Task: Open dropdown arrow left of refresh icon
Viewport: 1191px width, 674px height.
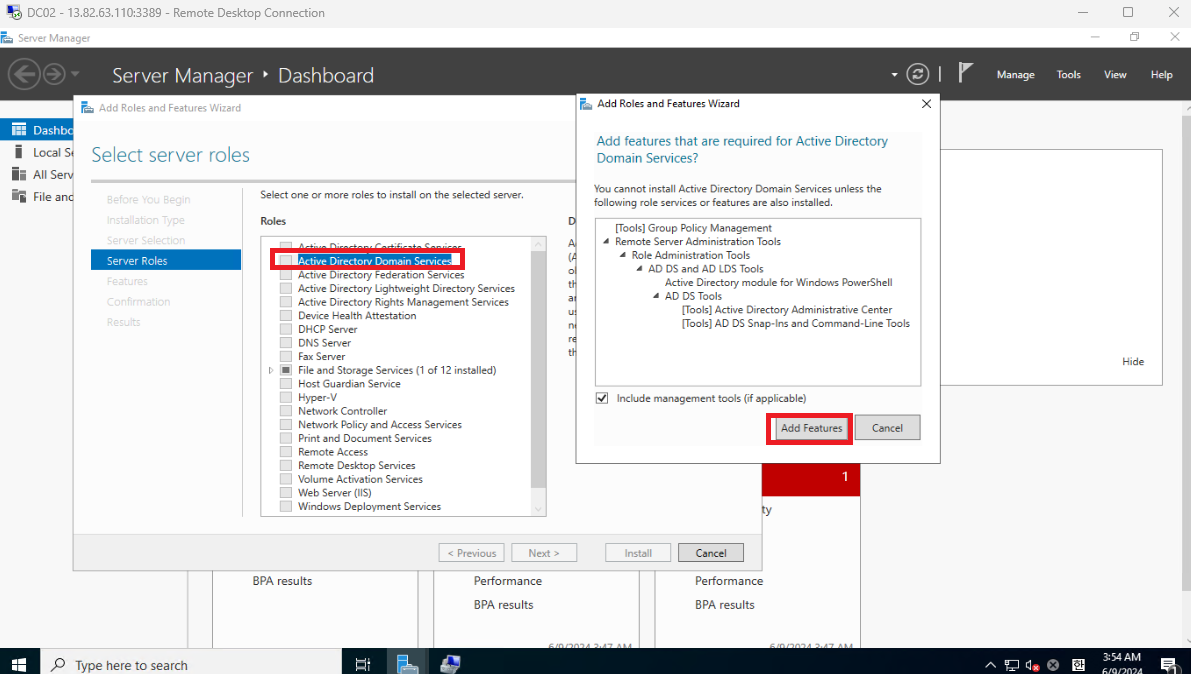Action: (x=894, y=74)
